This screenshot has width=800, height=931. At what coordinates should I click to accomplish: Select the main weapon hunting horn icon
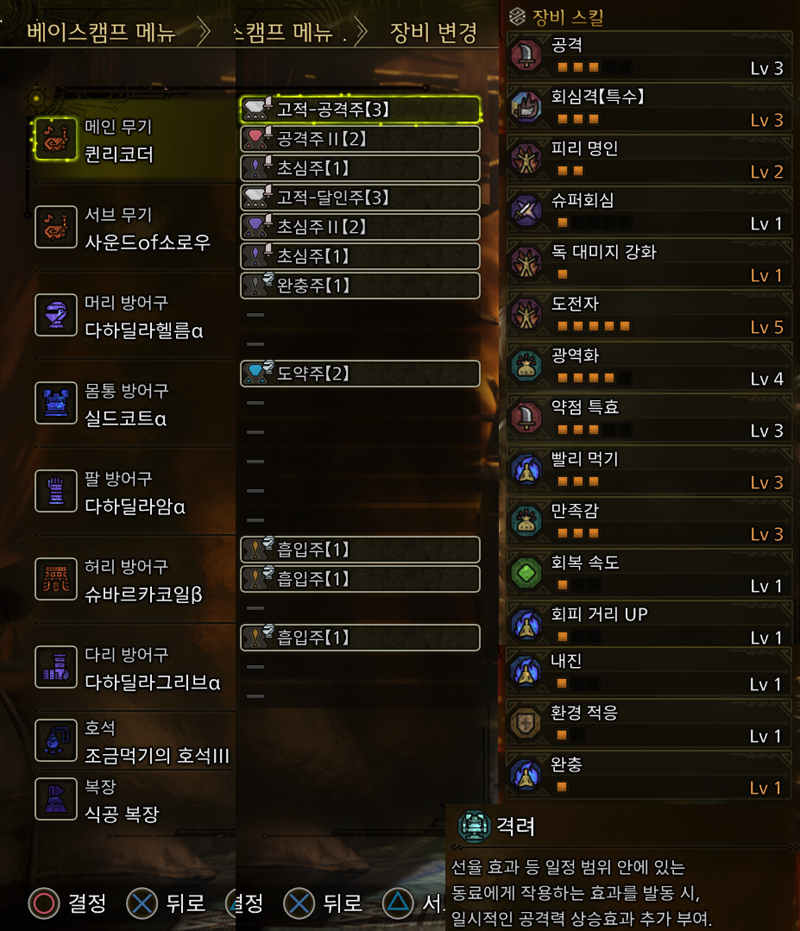click(56, 140)
